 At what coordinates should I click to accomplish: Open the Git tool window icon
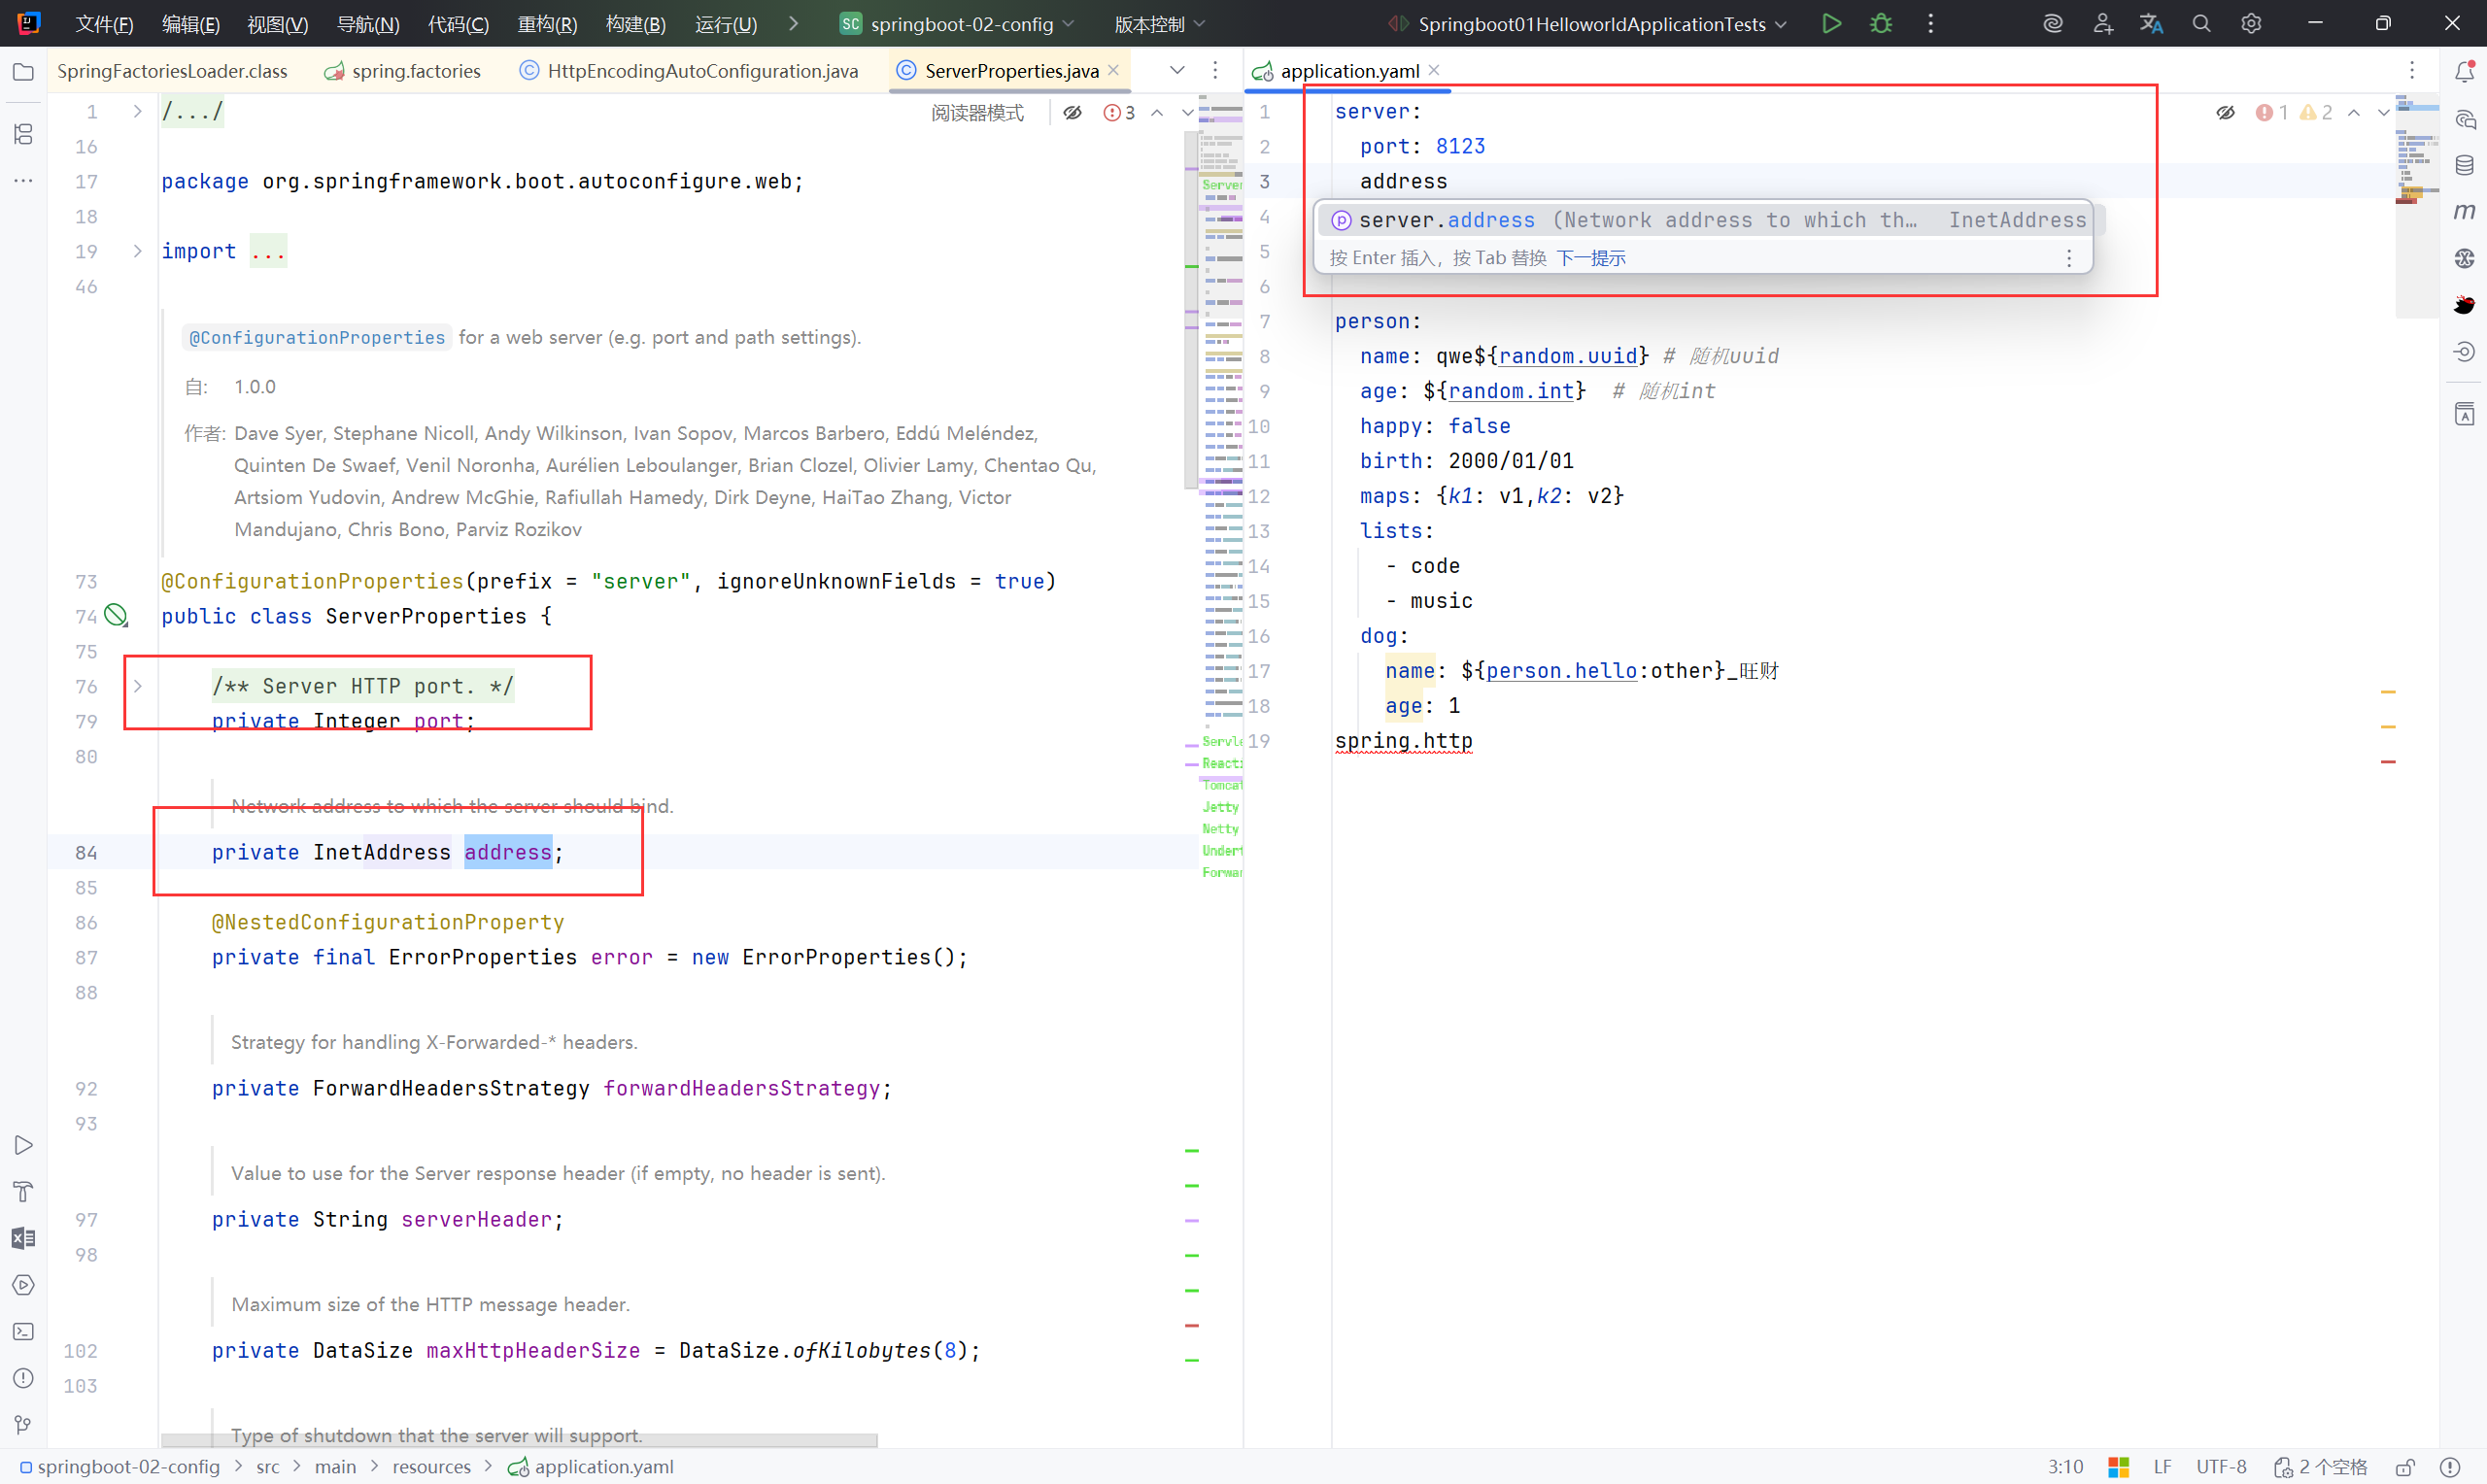[23, 1424]
